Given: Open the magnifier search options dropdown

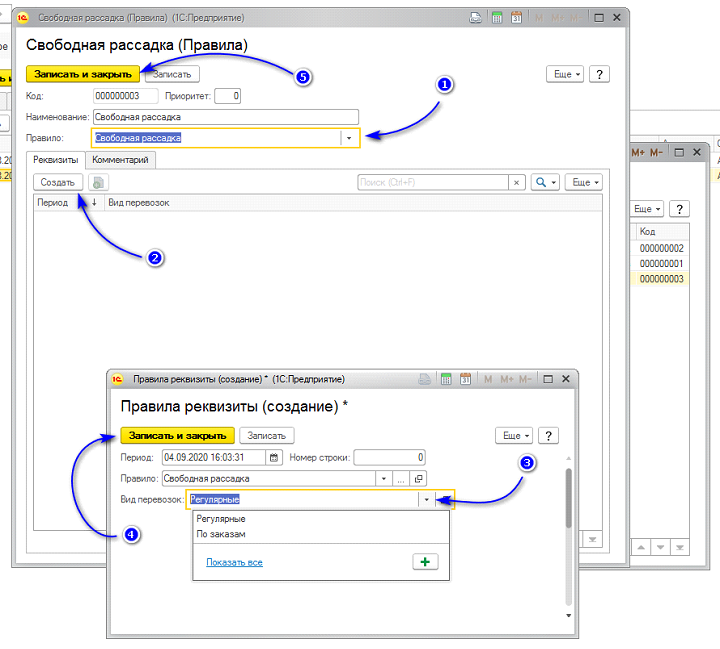Looking at the screenshot, I should click(x=545, y=183).
